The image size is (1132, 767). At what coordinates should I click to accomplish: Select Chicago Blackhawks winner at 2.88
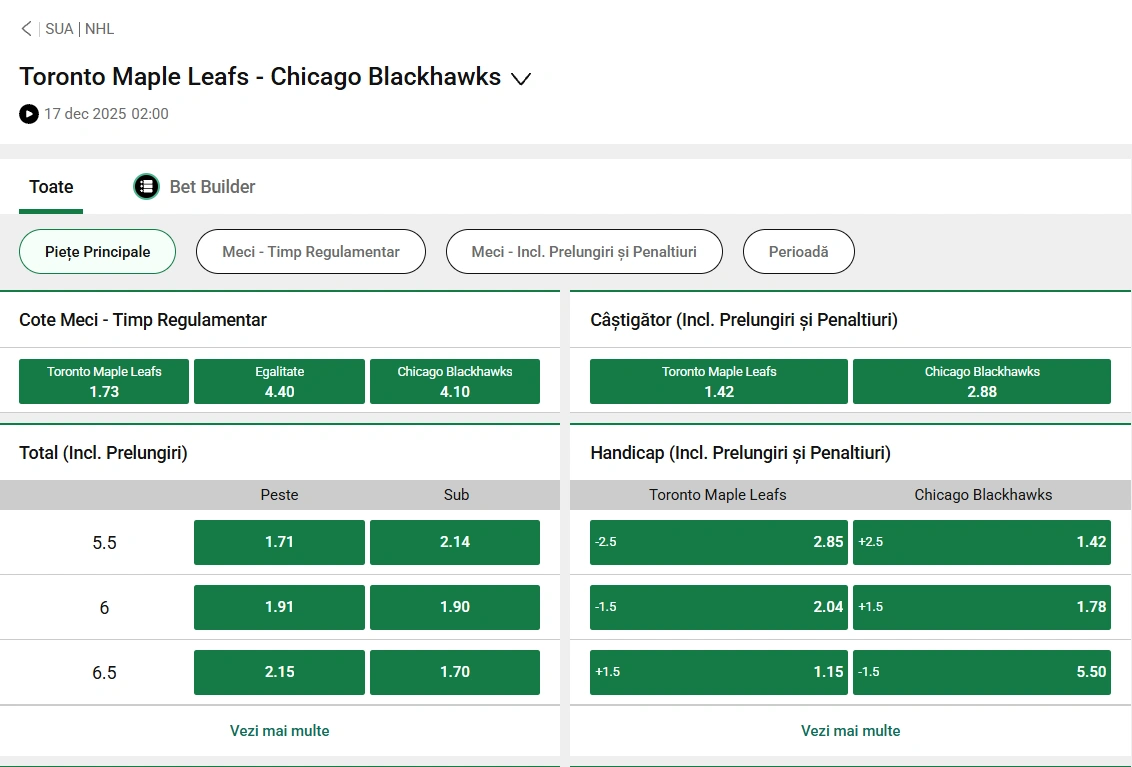point(982,381)
